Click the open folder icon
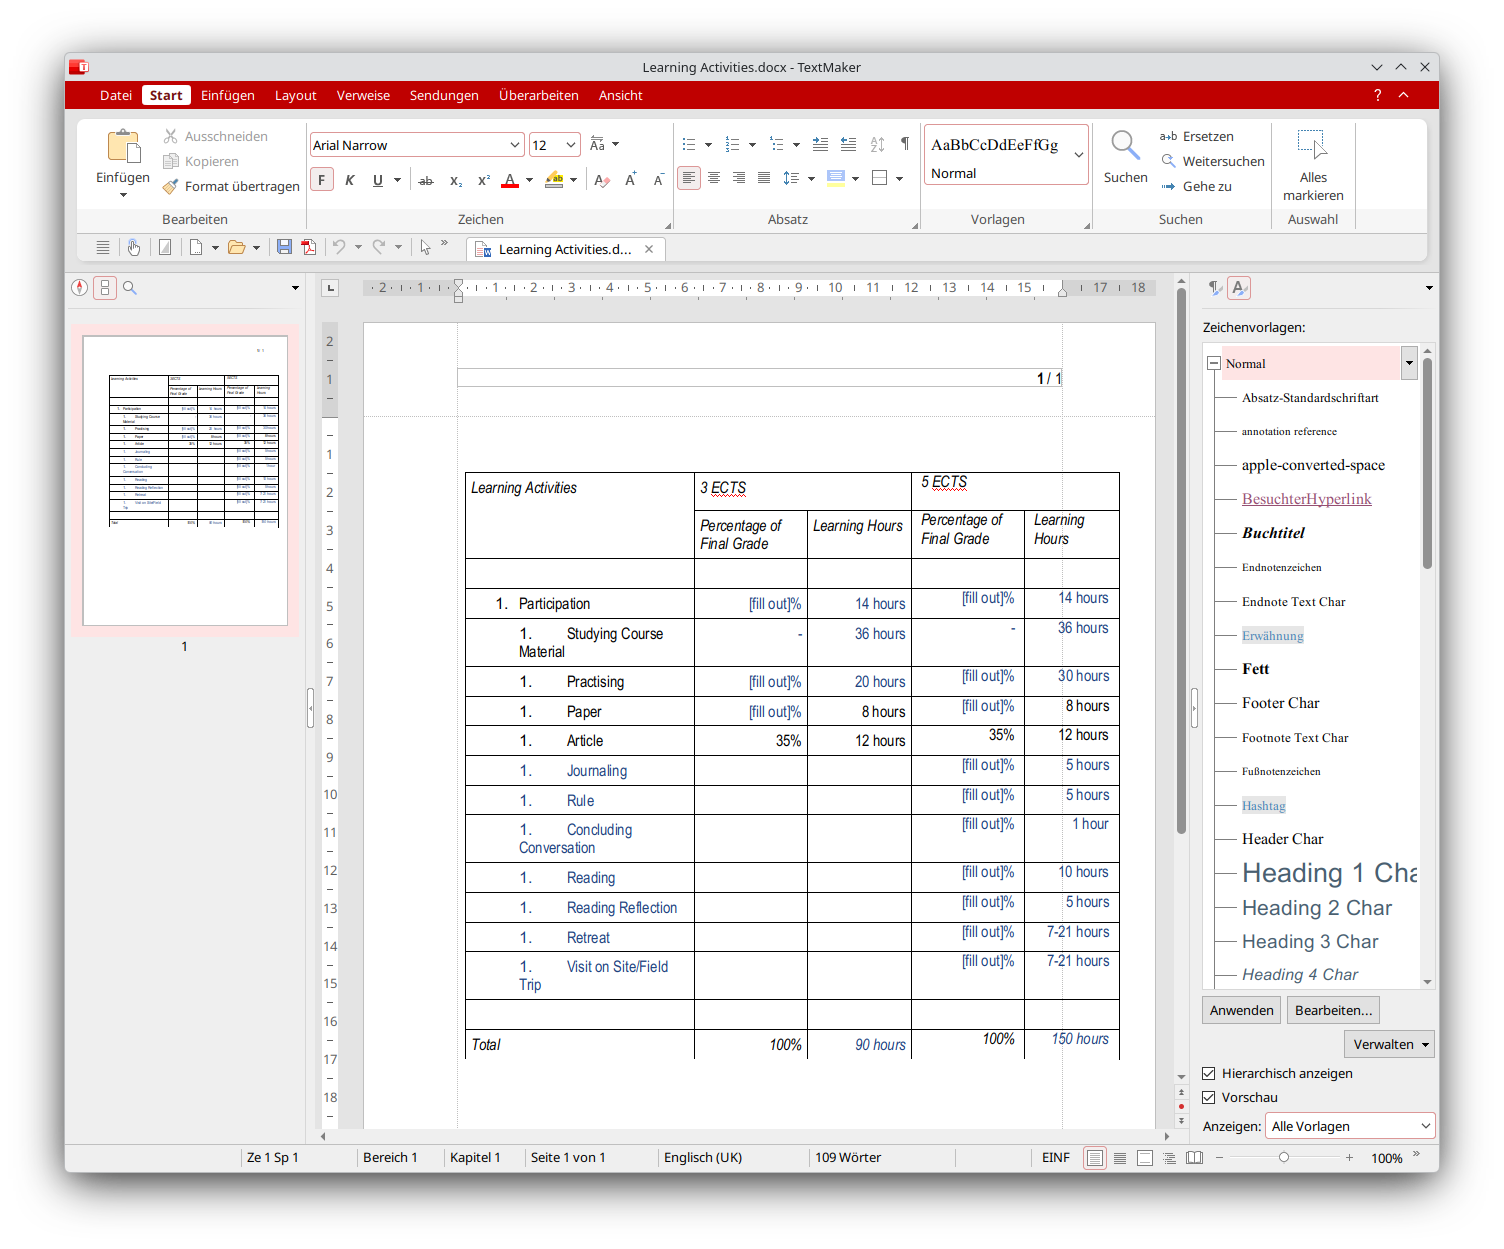Screen dimensions: 1504x1249 pyautogui.click(x=237, y=247)
